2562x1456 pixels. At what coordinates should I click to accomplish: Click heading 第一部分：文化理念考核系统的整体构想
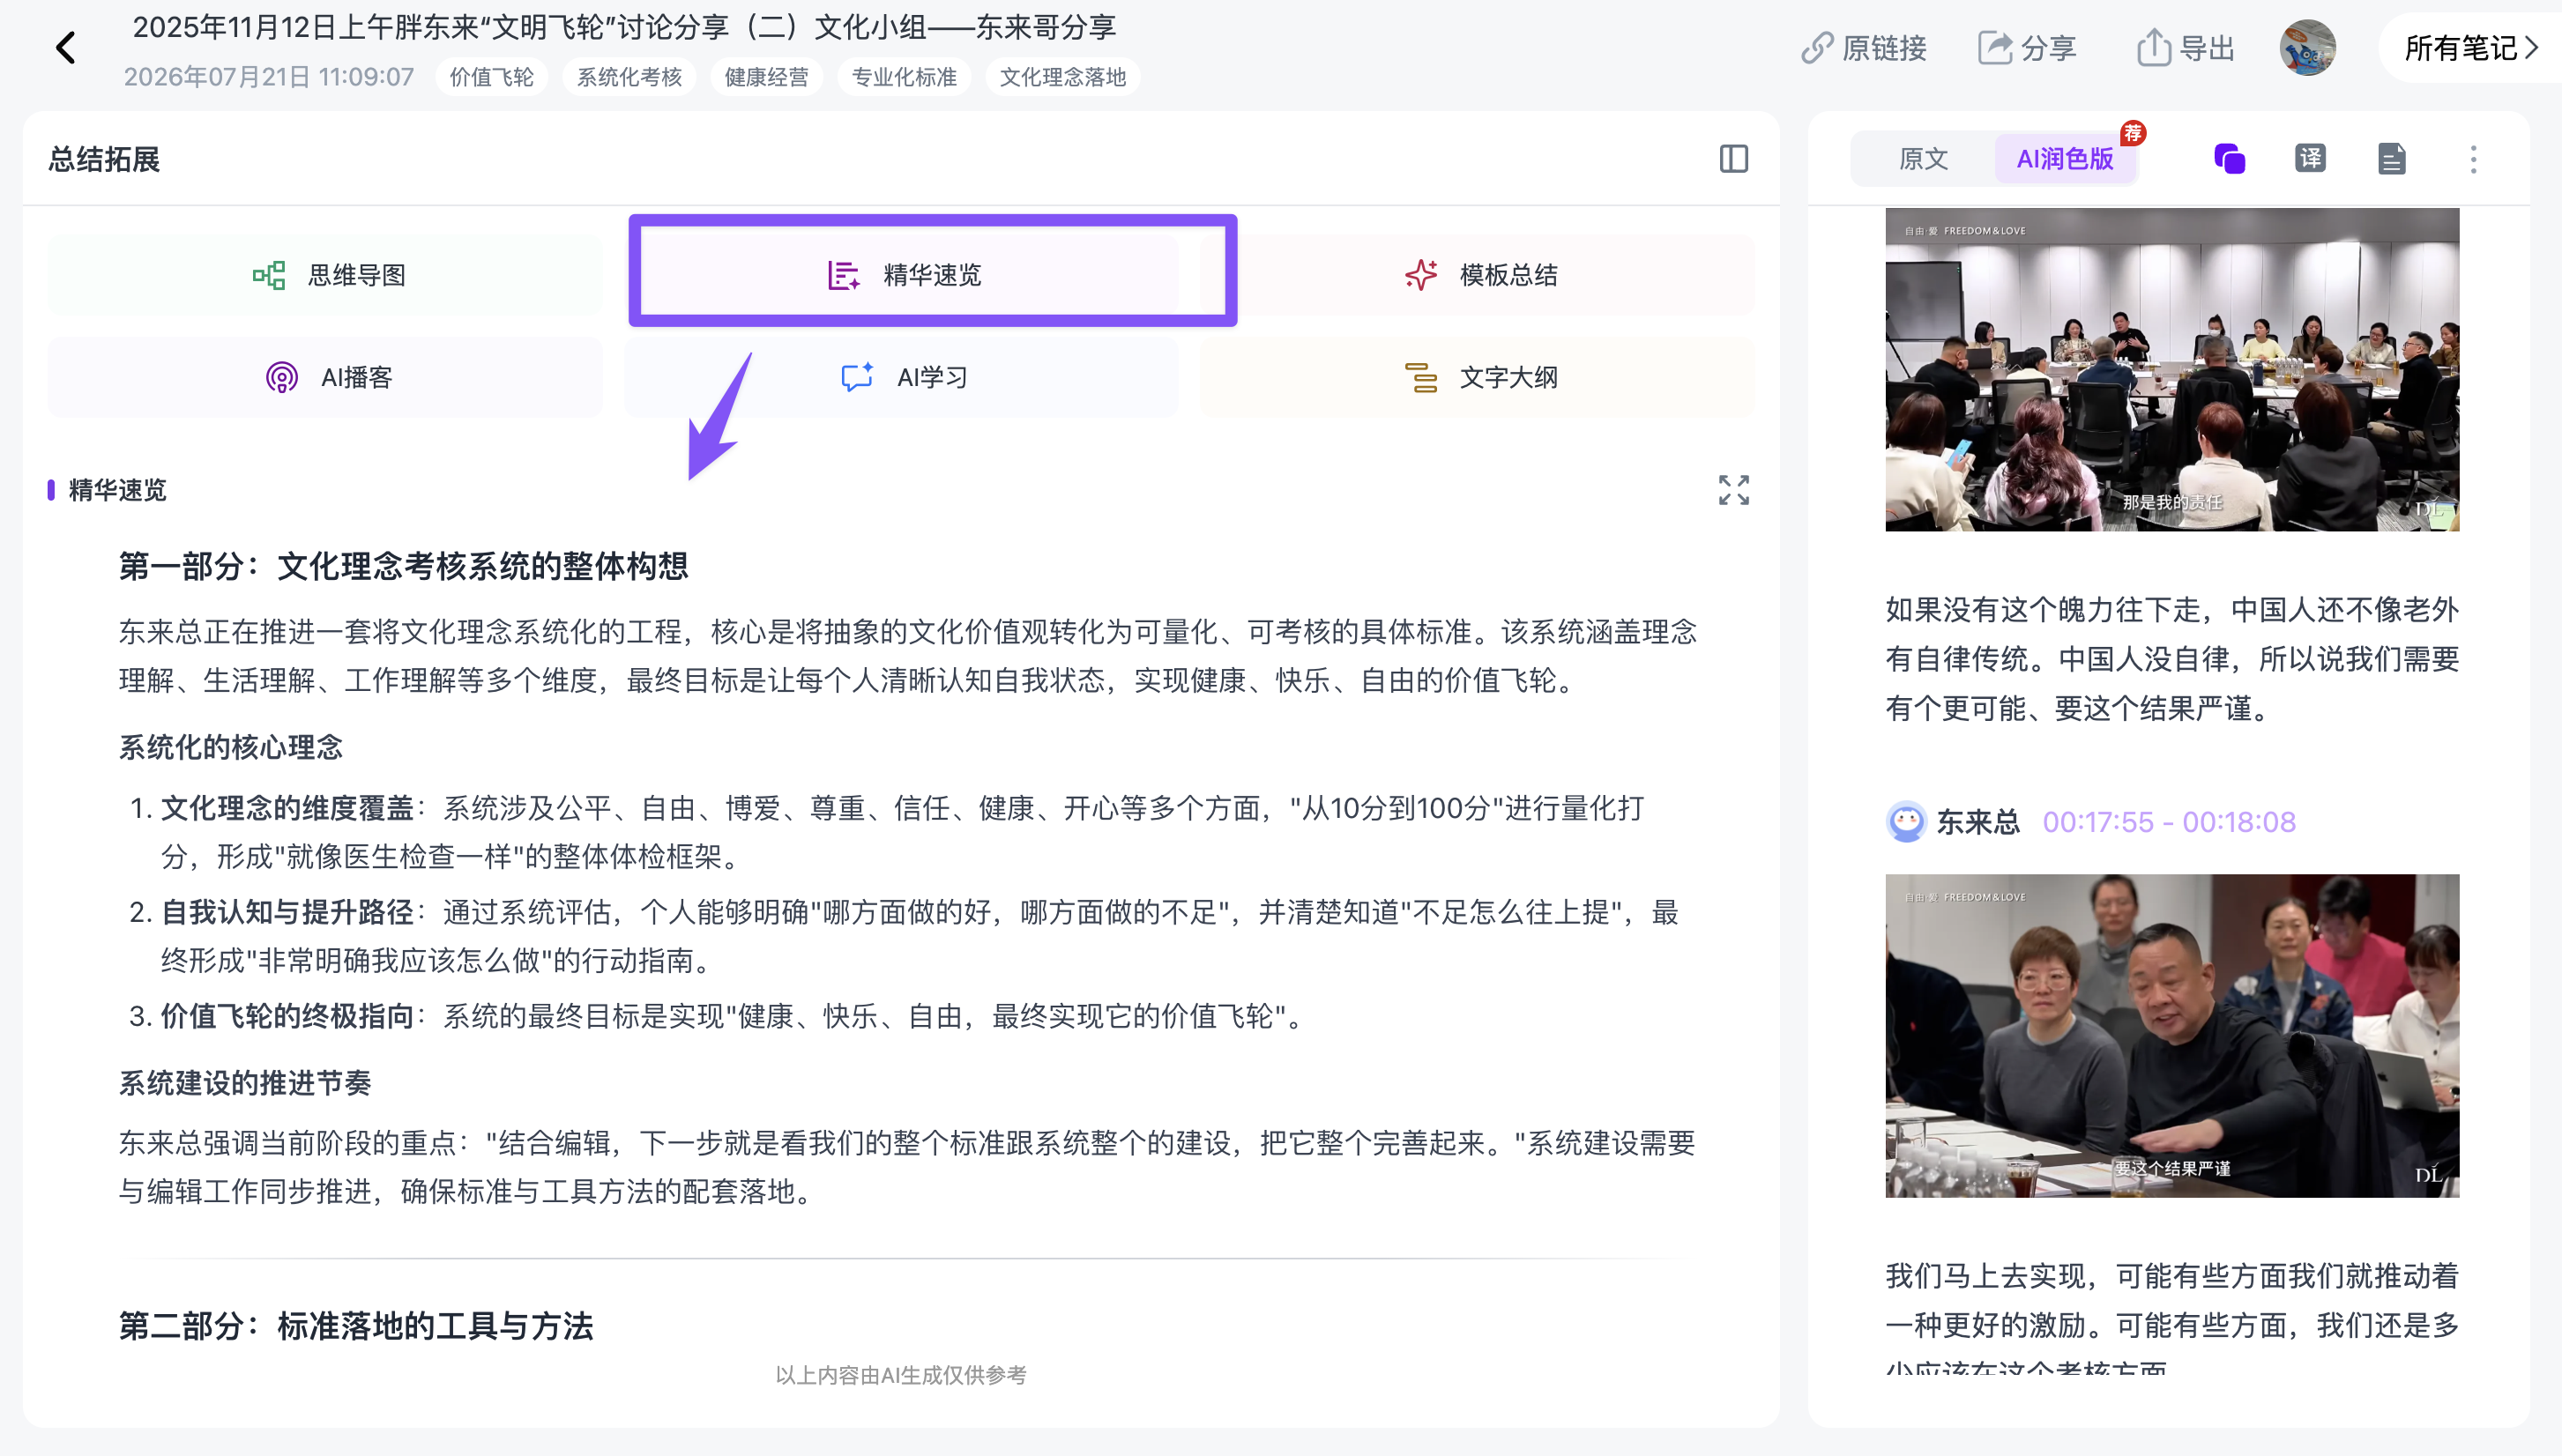[x=403, y=566]
